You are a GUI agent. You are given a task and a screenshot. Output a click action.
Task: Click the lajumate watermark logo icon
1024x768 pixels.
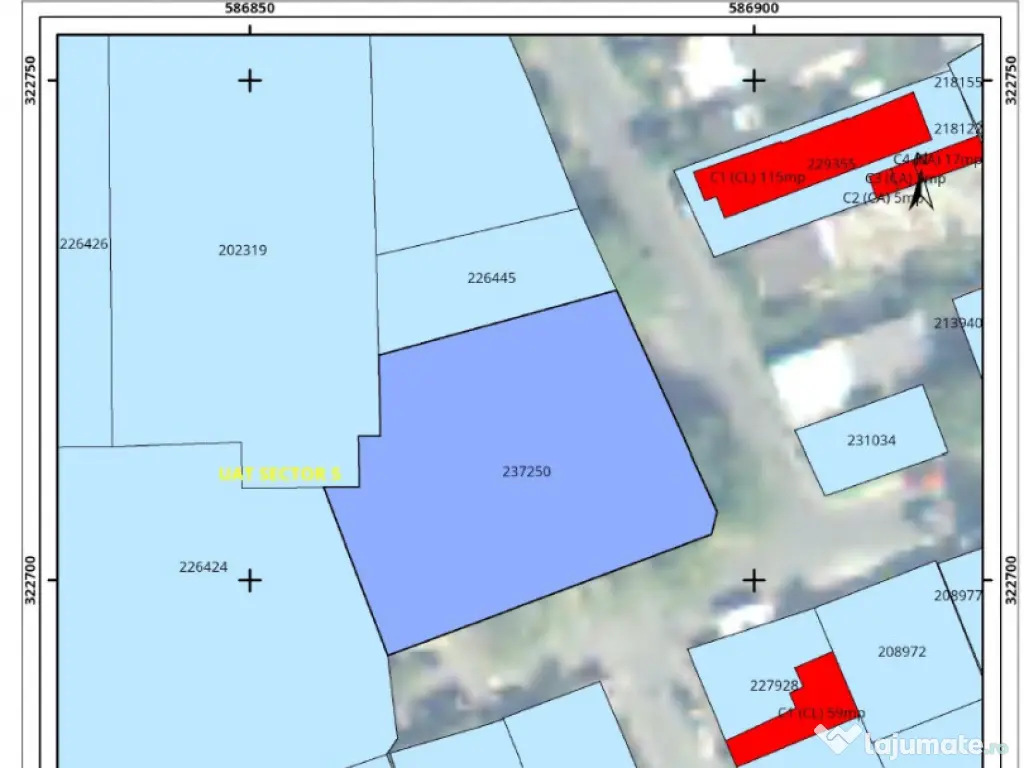click(x=836, y=742)
